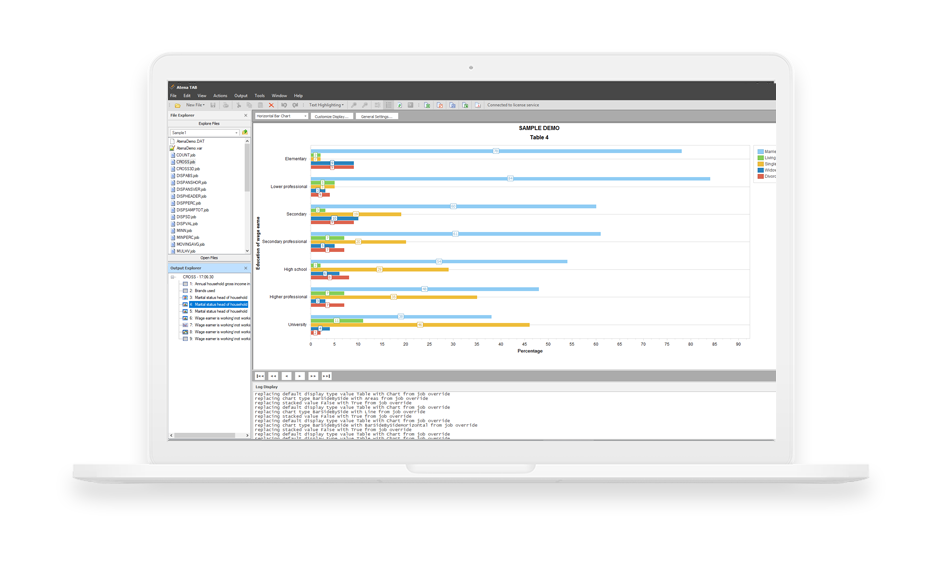Click the open folder toolbar icon

click(x=177, y=105)
